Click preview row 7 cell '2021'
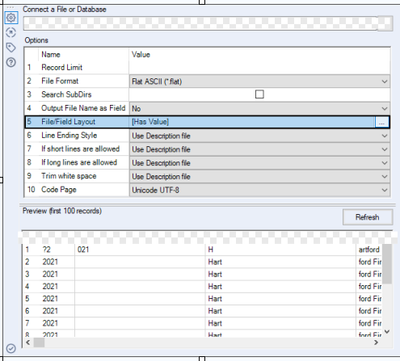The width and height of the screenshot is (400, 361). click(x=58, y=323)
